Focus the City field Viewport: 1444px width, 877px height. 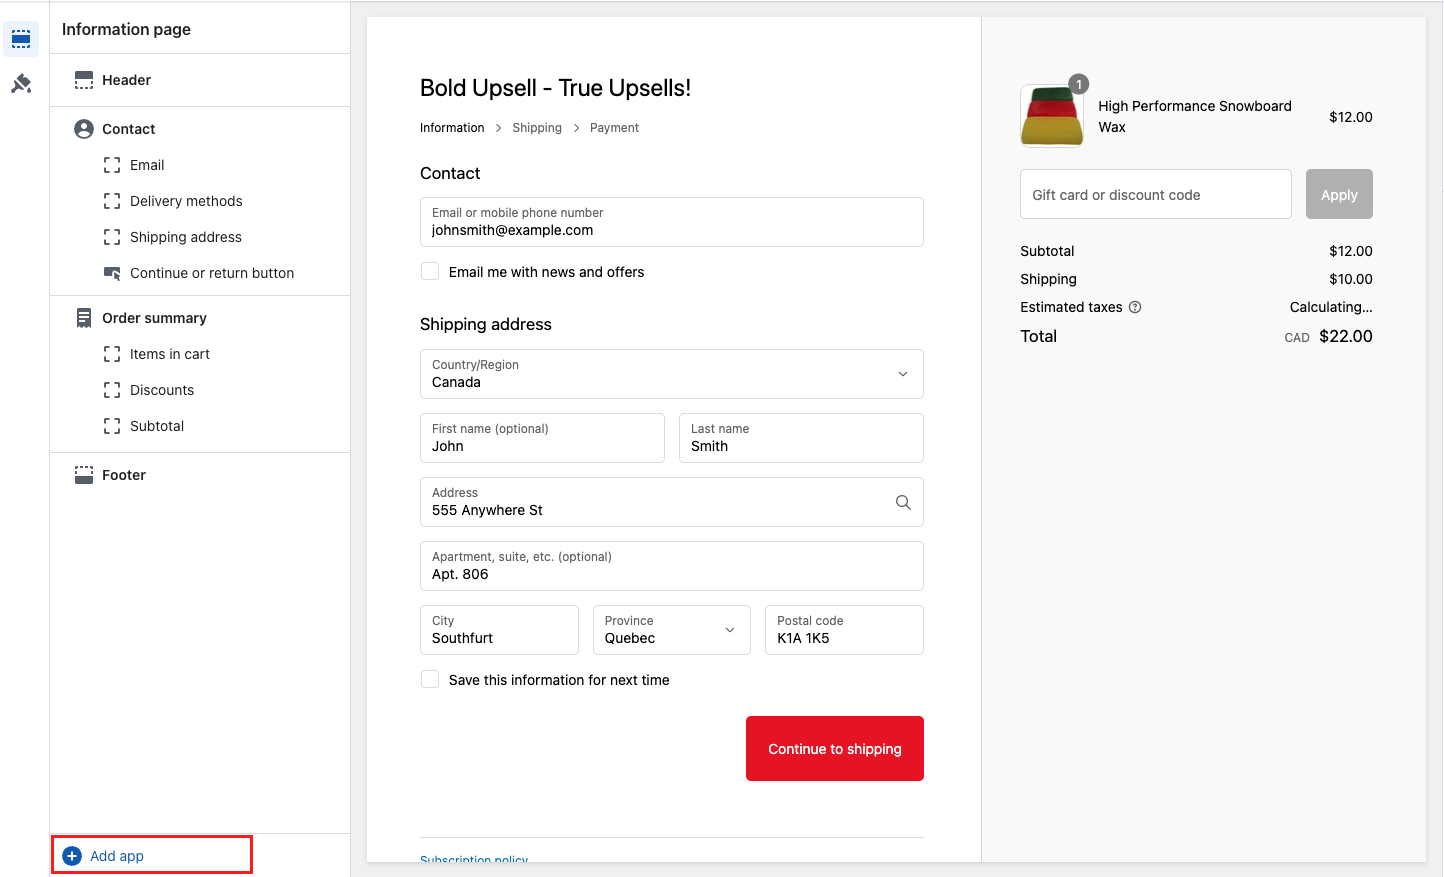tap(499, 630)
